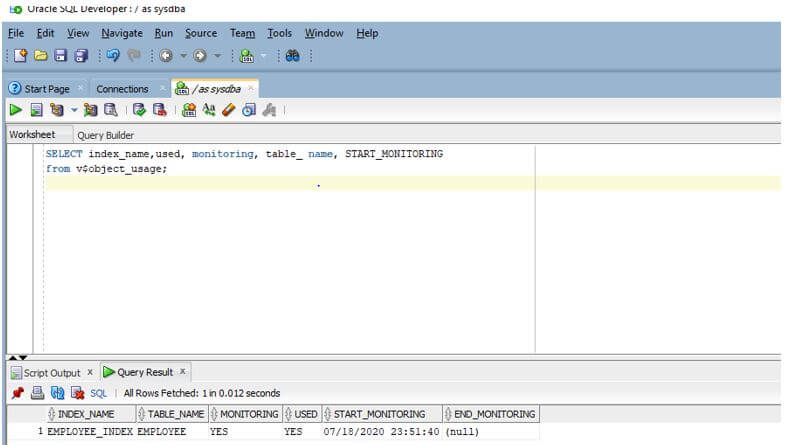Close the / as sysdba tab
Viewport: 799px width, 445px height.
coord(250,88)
